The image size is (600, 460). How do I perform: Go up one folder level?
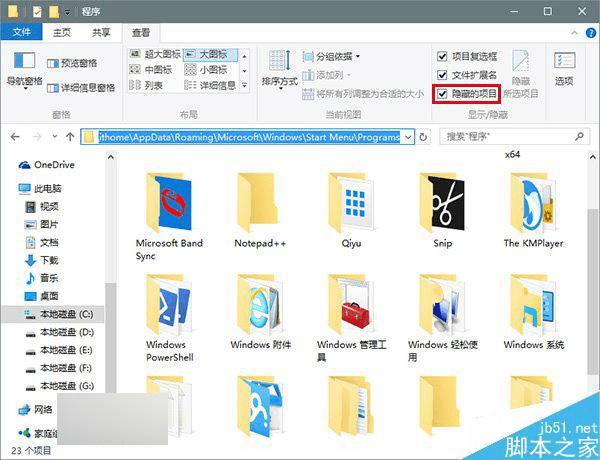(70, 137)
